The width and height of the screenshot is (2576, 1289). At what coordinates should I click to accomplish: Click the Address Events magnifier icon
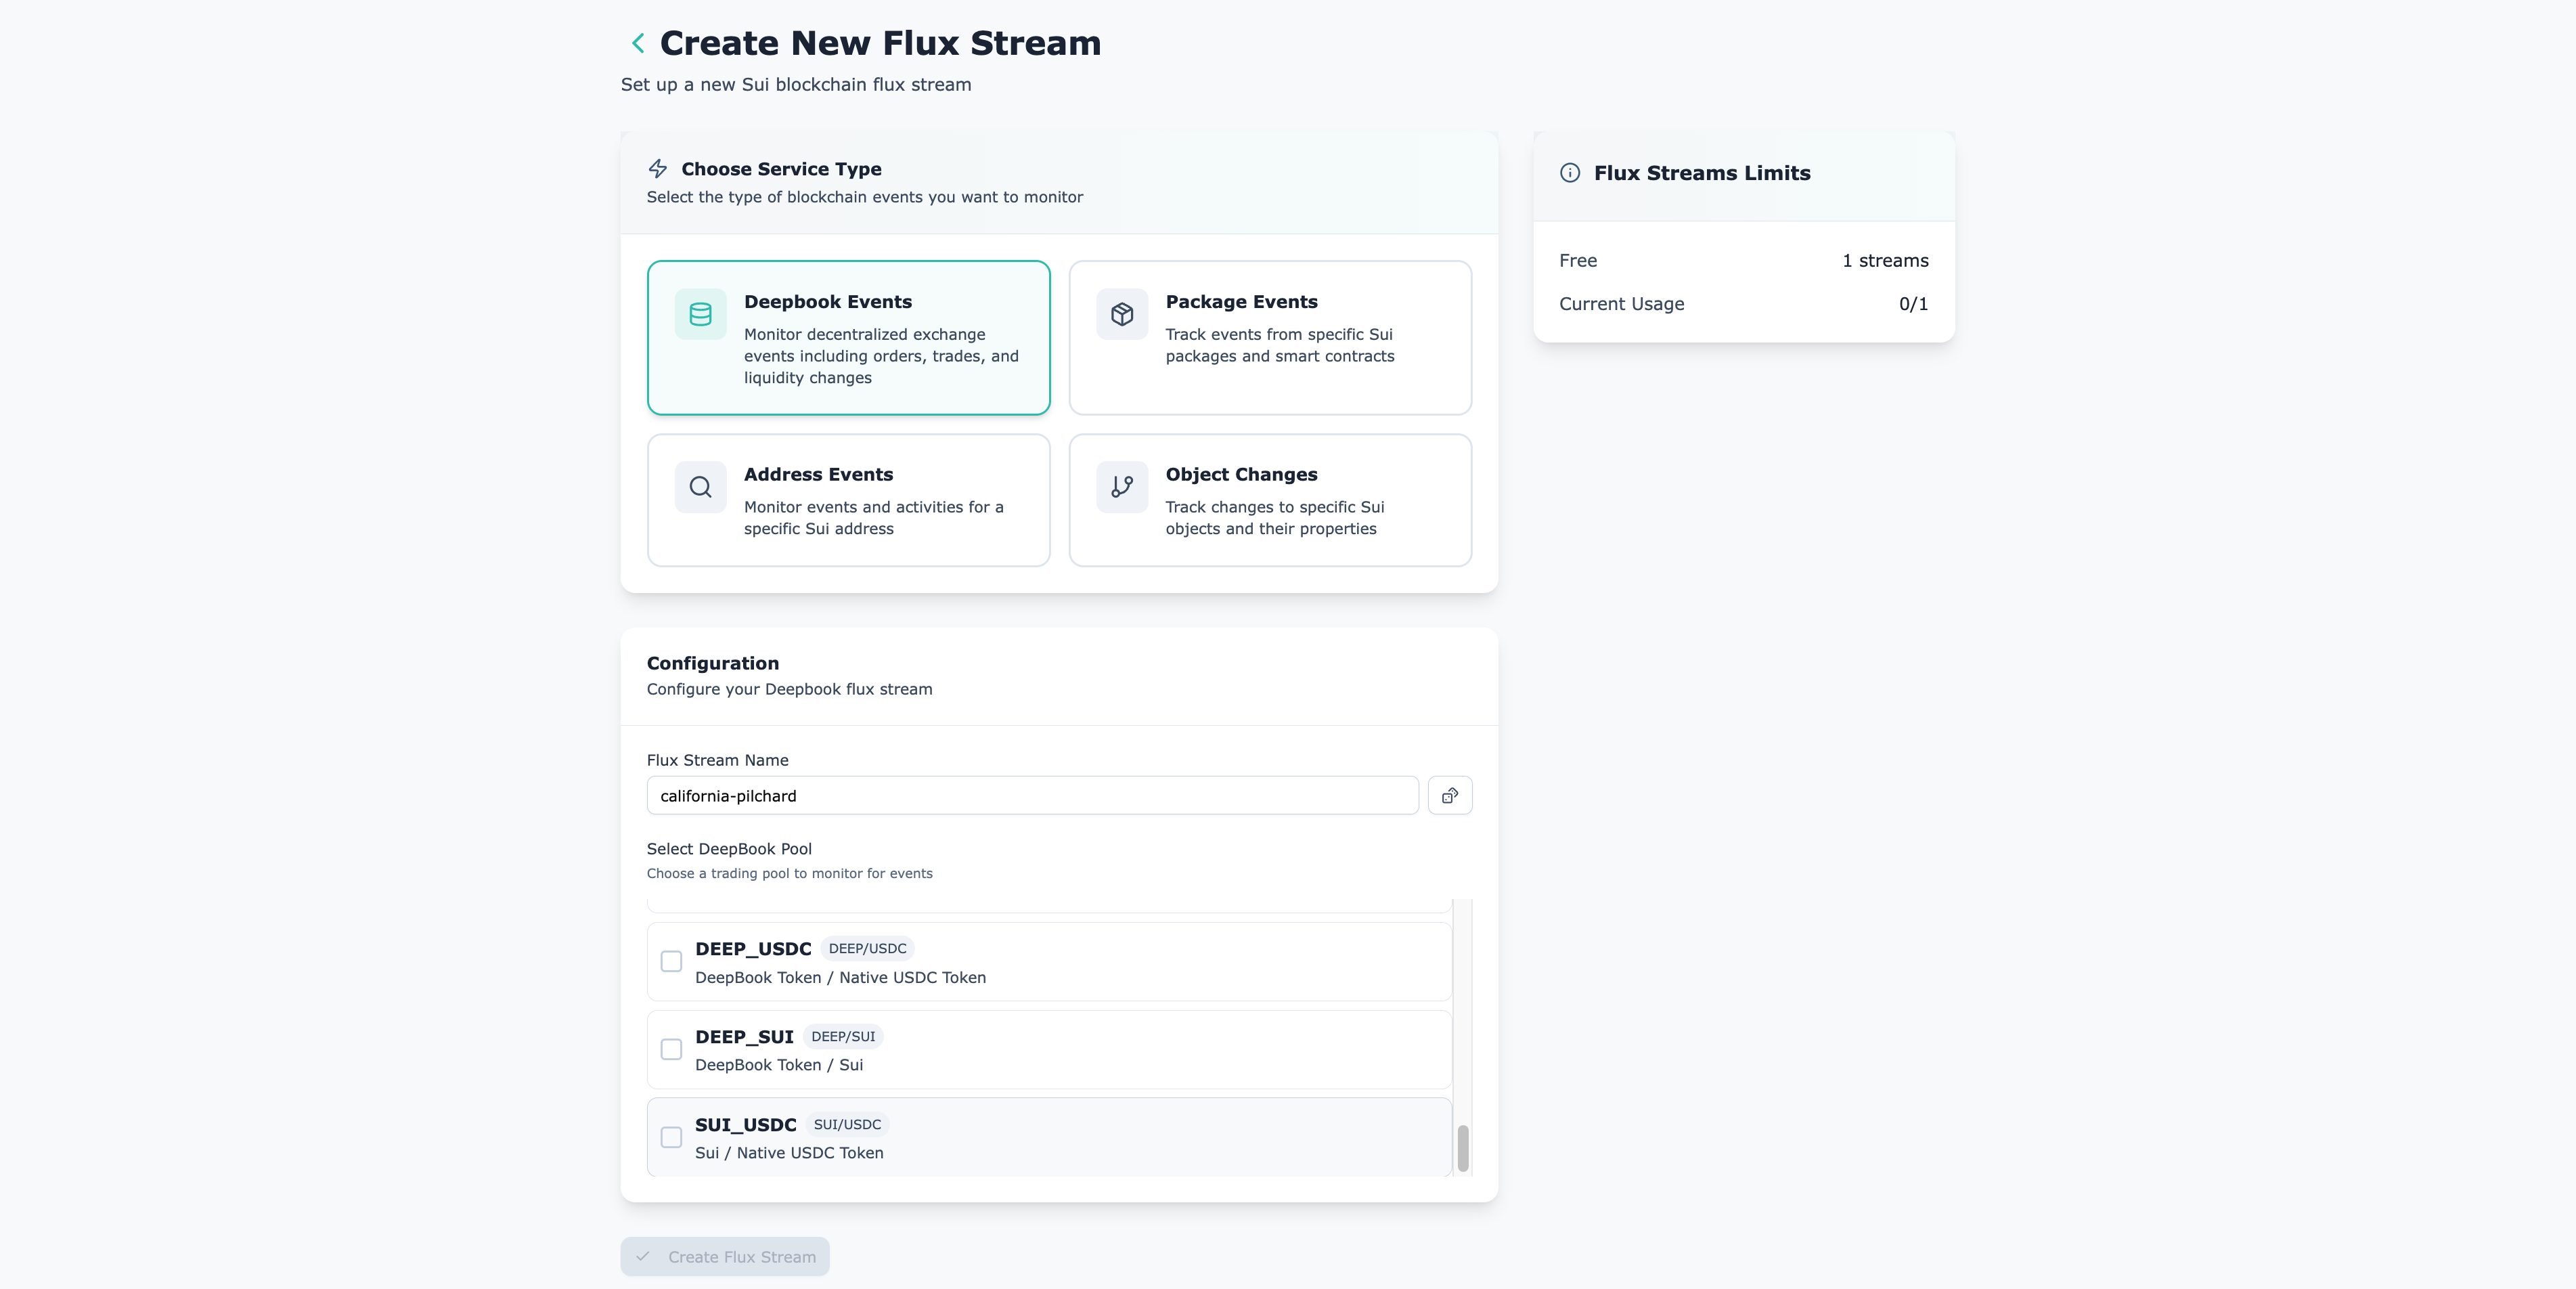click(700, 487)
